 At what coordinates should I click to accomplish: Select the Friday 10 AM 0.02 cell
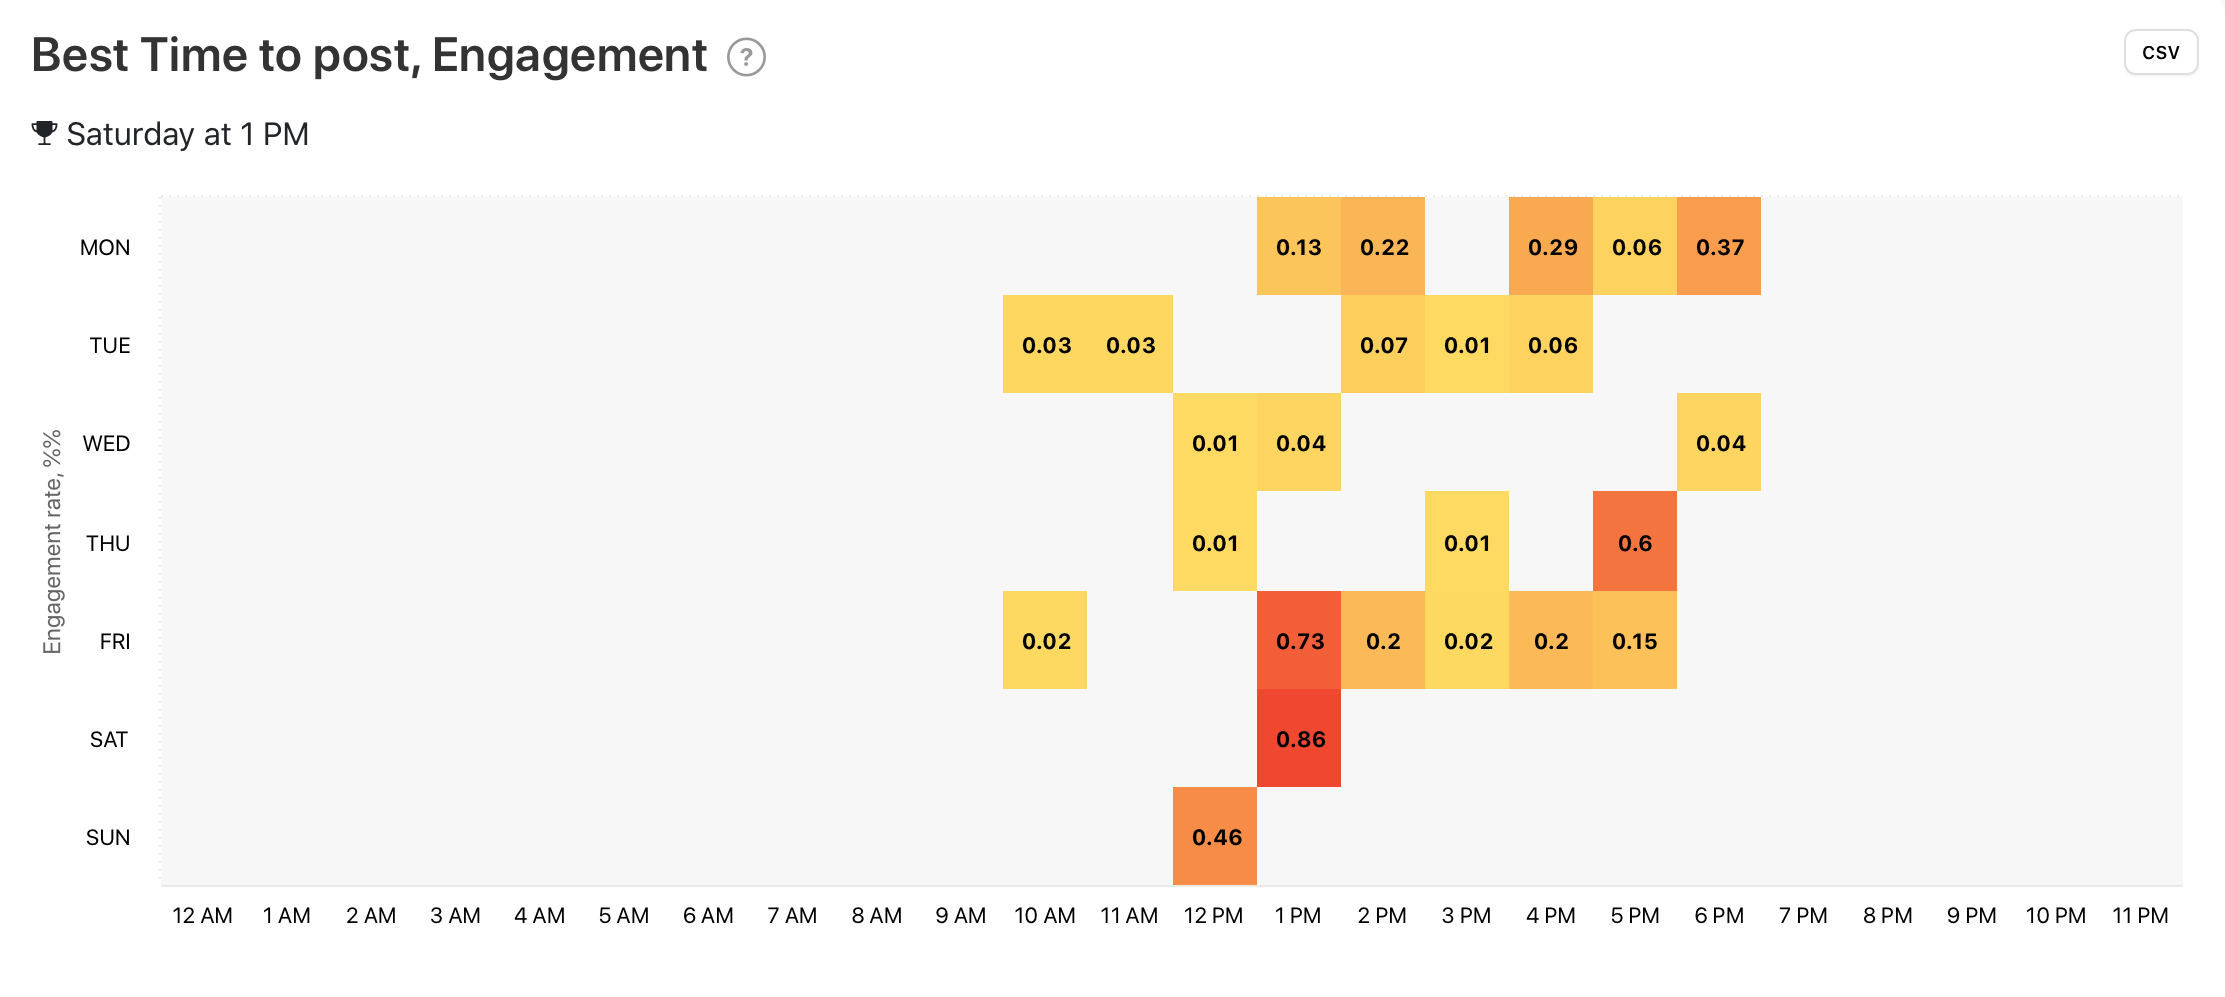(1045, 641)
